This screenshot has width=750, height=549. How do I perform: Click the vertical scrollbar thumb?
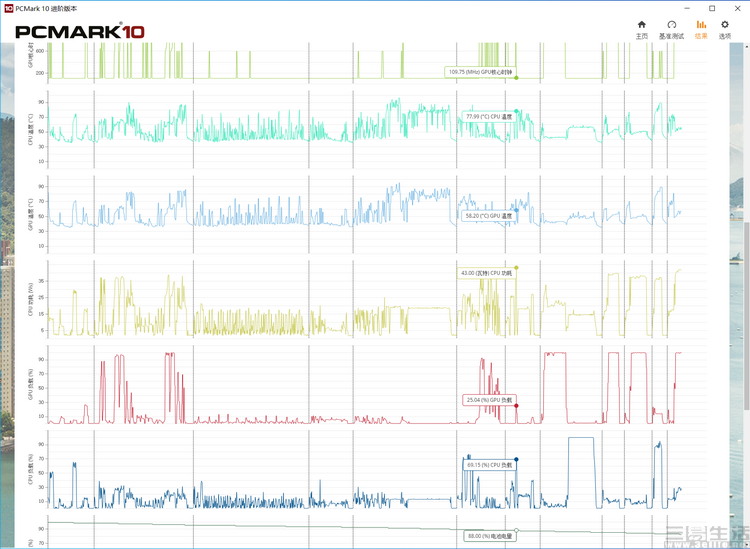point(747,316)
